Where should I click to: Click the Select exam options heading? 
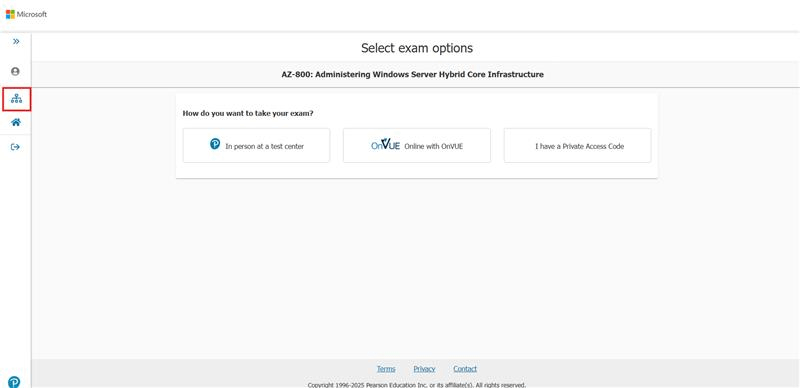point(417,48)
